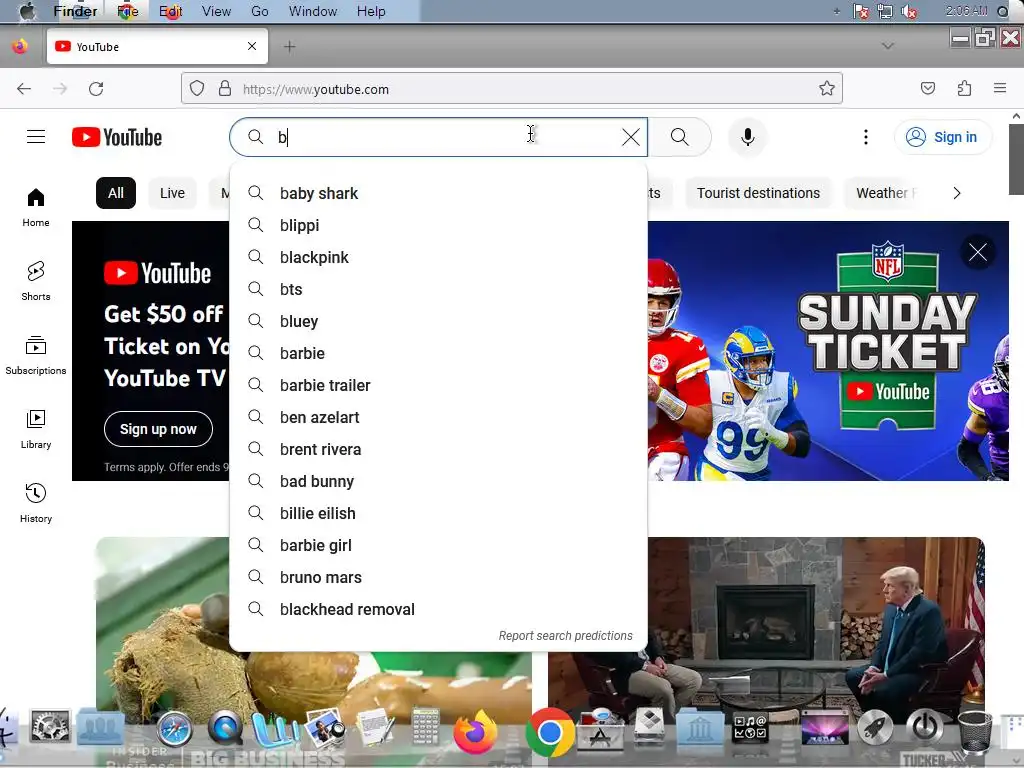Open the Finder menu
The width and height of the screenshot is (1024, 768).
coord(75,11)
